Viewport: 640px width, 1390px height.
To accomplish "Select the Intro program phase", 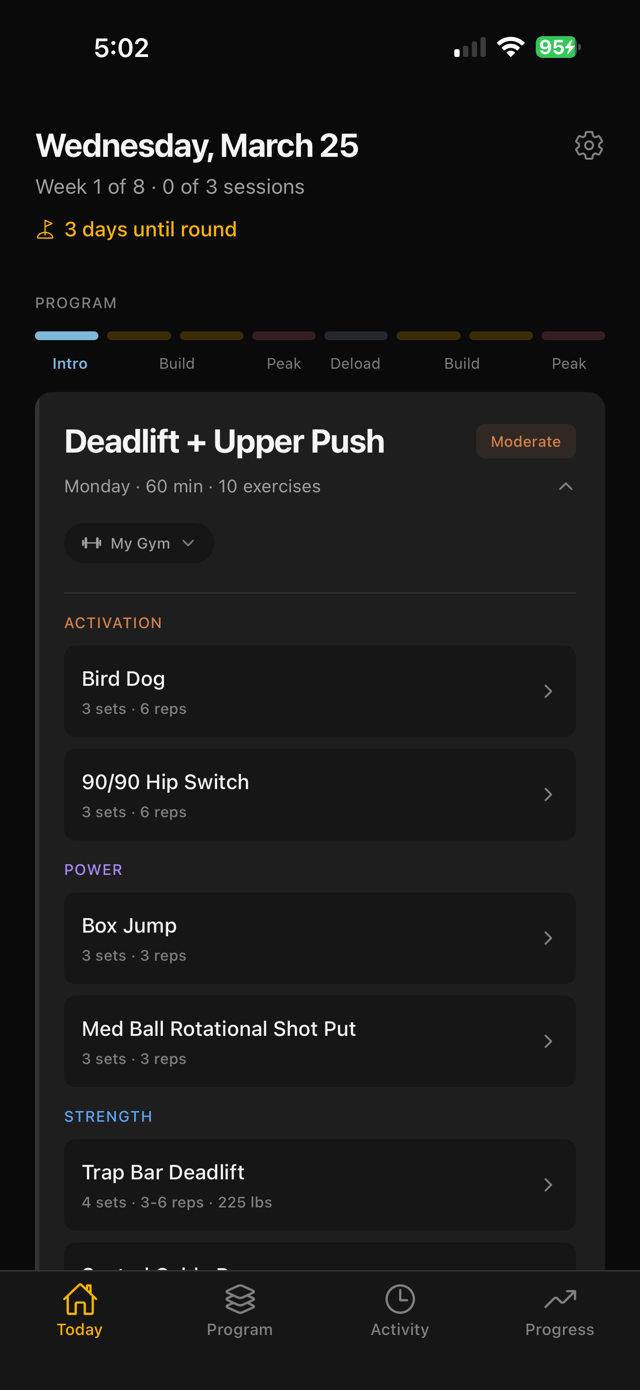I will pyautogui.click(x=69, y=363).
